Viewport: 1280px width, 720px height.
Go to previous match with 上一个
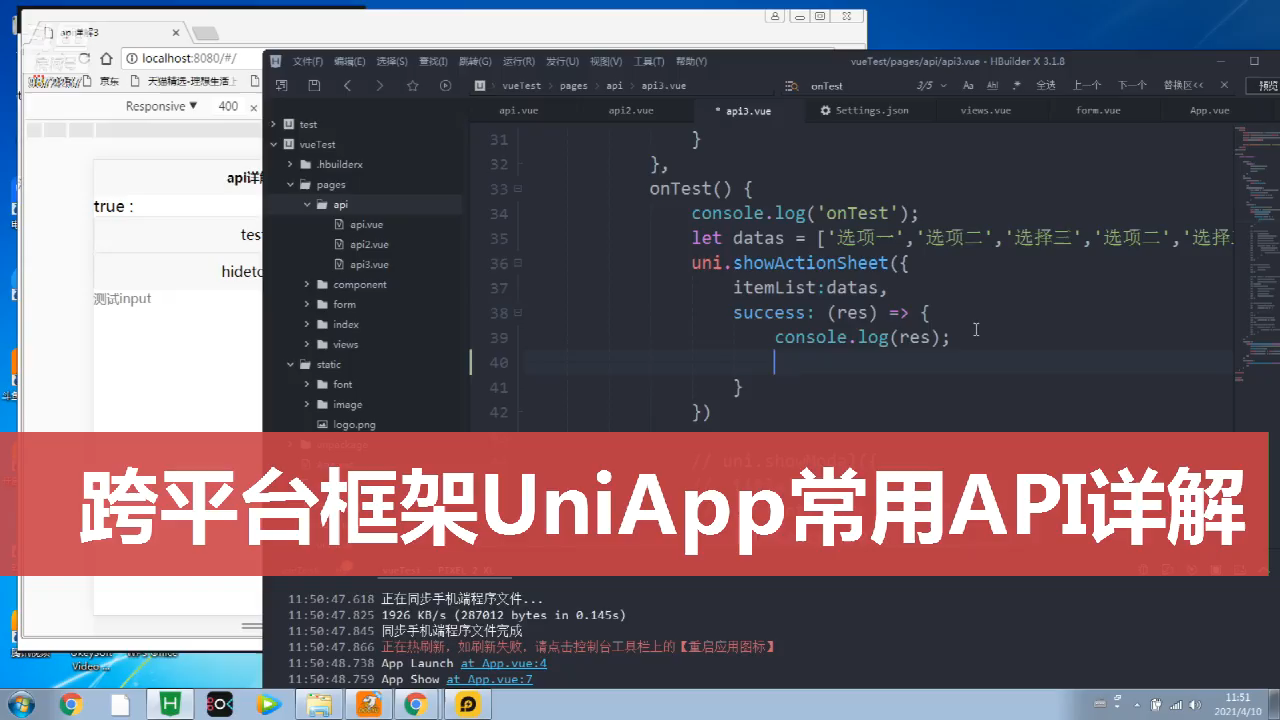[x=1087, y=86]
